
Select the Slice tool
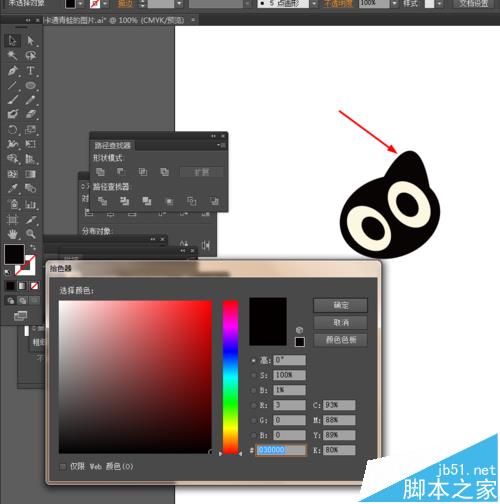coord(30,219)
